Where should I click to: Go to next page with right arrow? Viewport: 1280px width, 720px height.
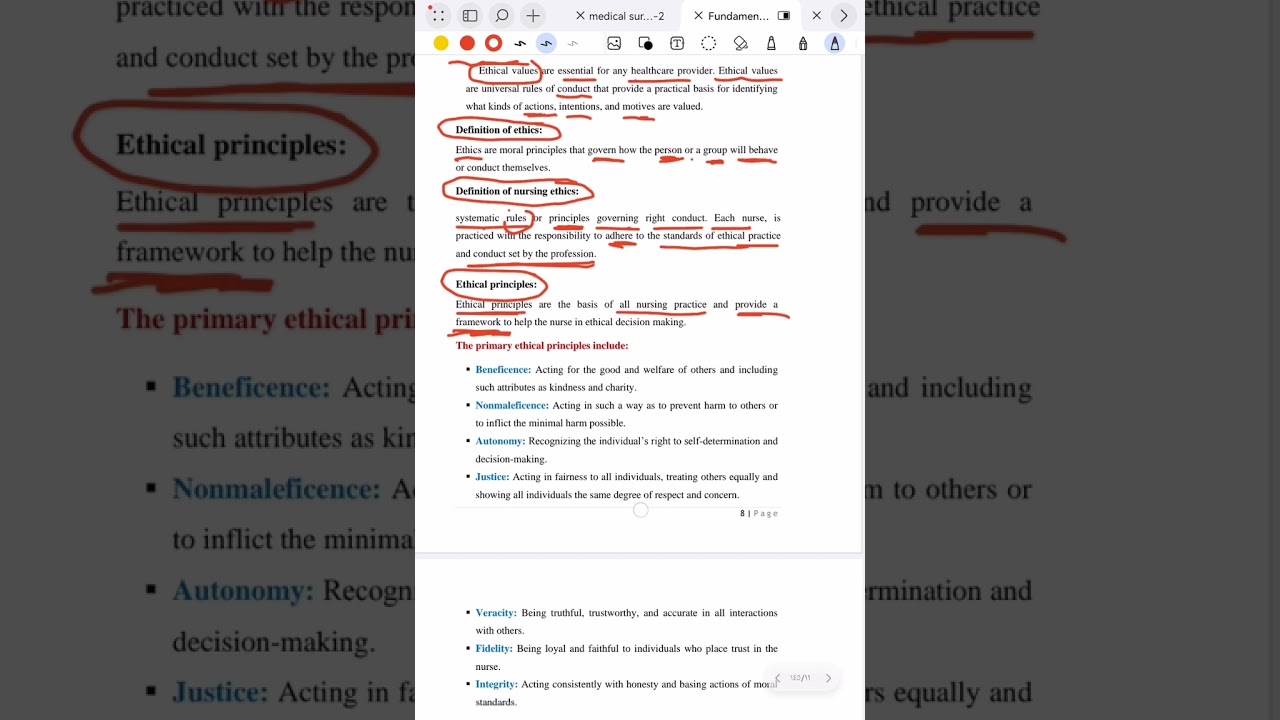[828, 678]
